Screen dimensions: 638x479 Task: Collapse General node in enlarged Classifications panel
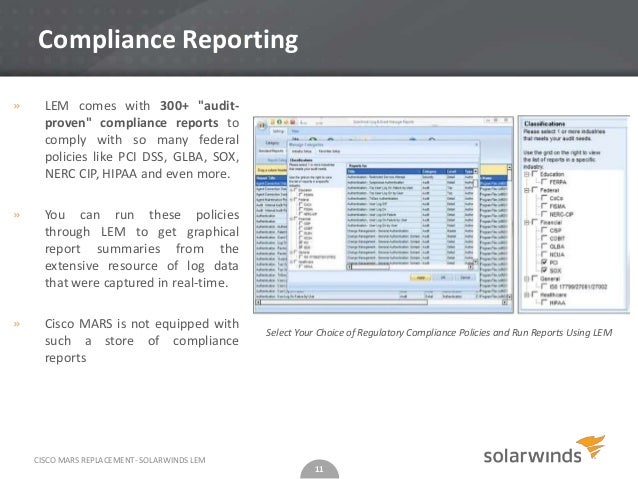click(527, 279)
